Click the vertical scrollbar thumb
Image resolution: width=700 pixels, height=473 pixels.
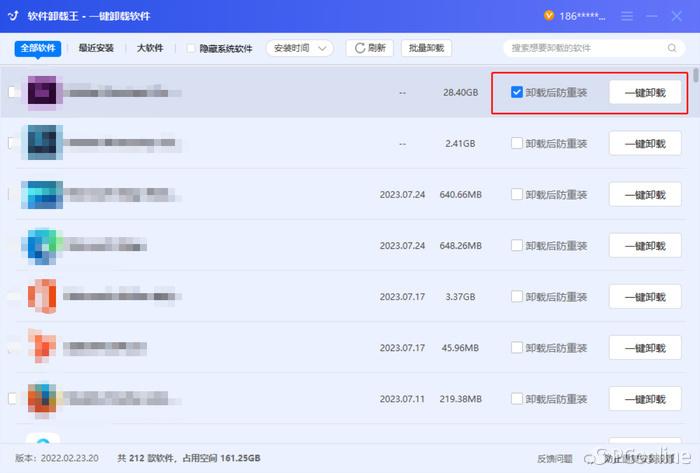696,75
